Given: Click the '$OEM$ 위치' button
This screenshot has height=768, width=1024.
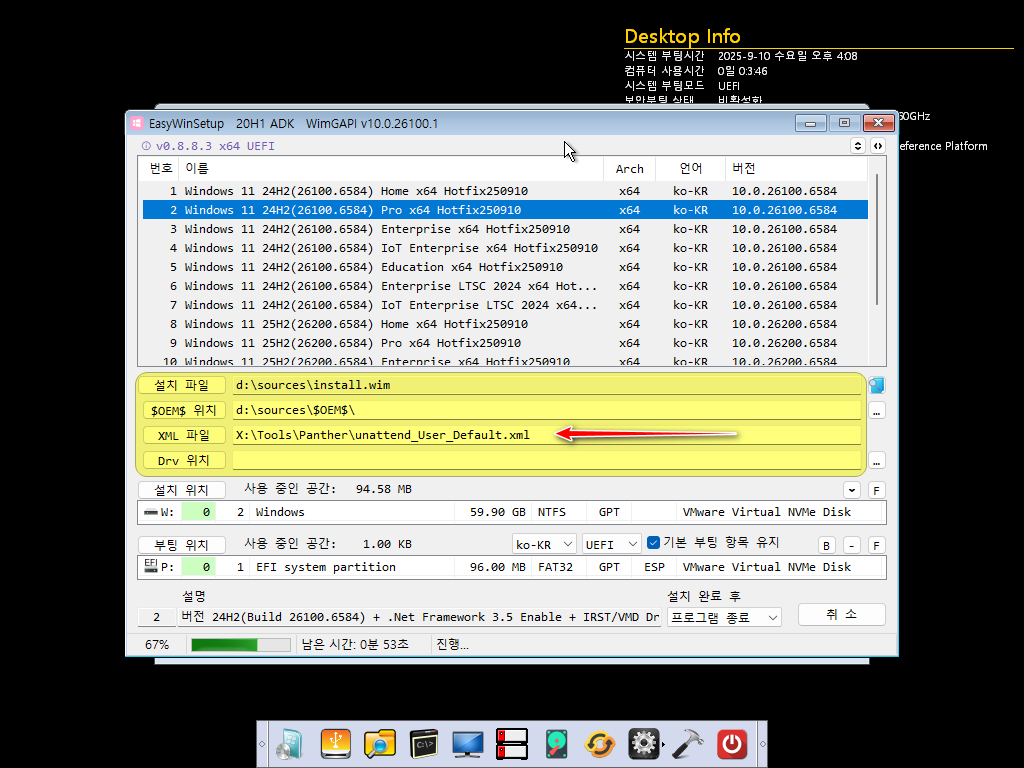Looking at the screenshot, I should click(183, 410).
